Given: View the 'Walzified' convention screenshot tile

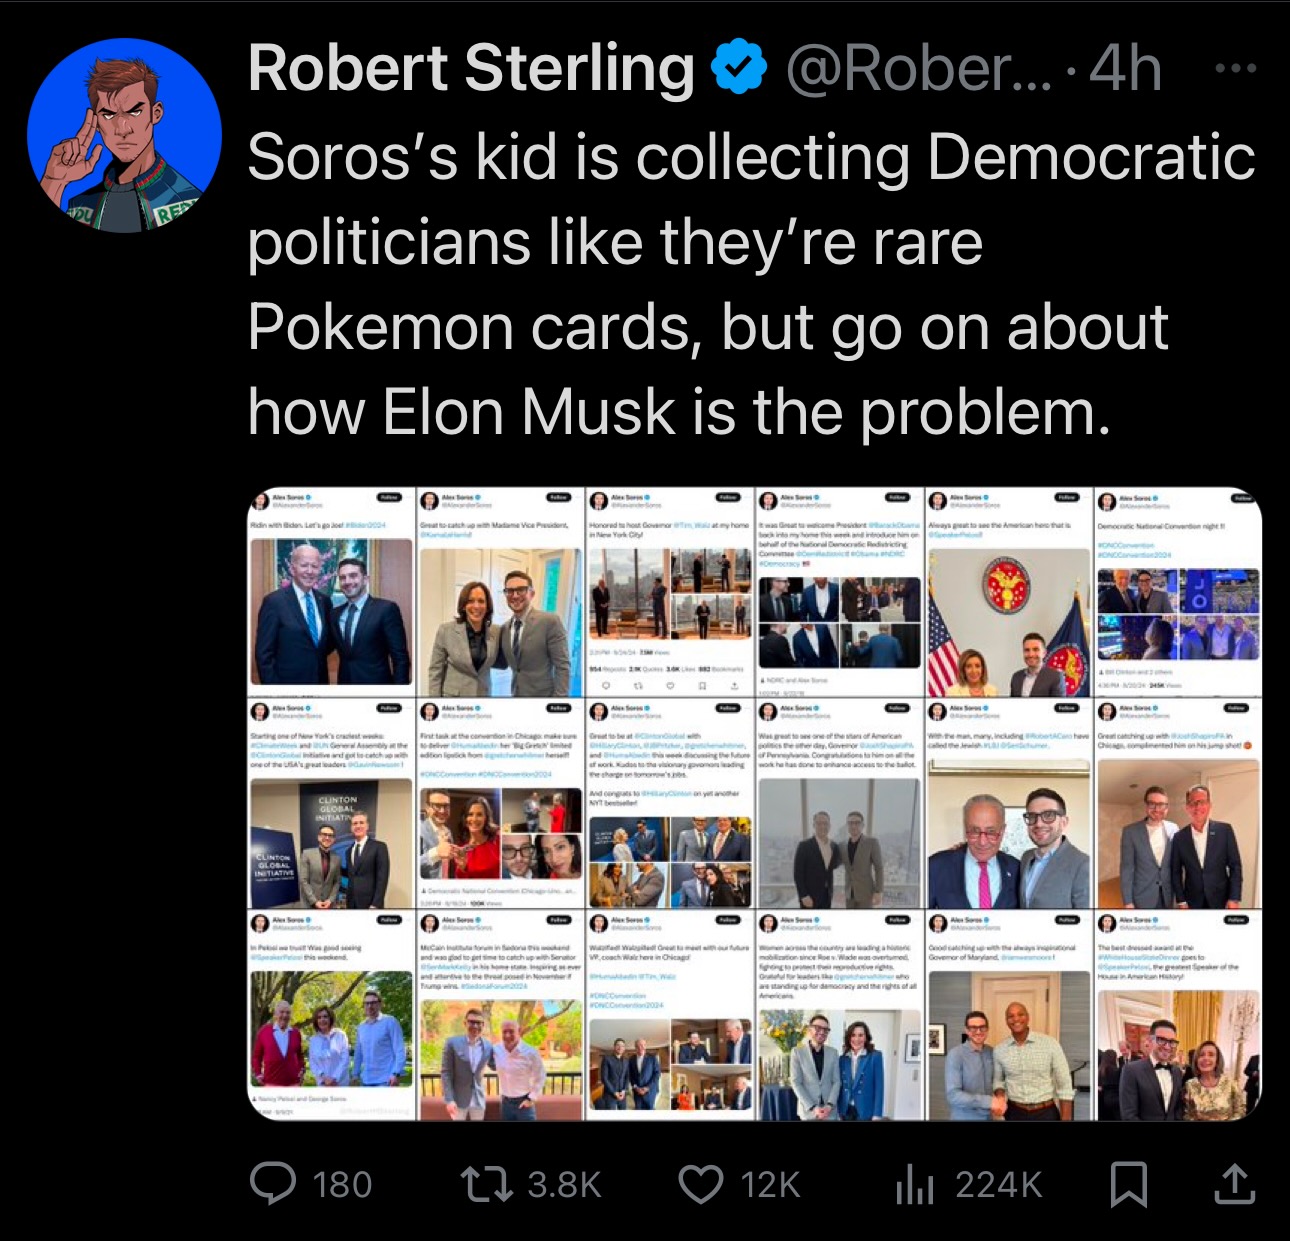Looking at the screenshot, I should pos(668,1015).
